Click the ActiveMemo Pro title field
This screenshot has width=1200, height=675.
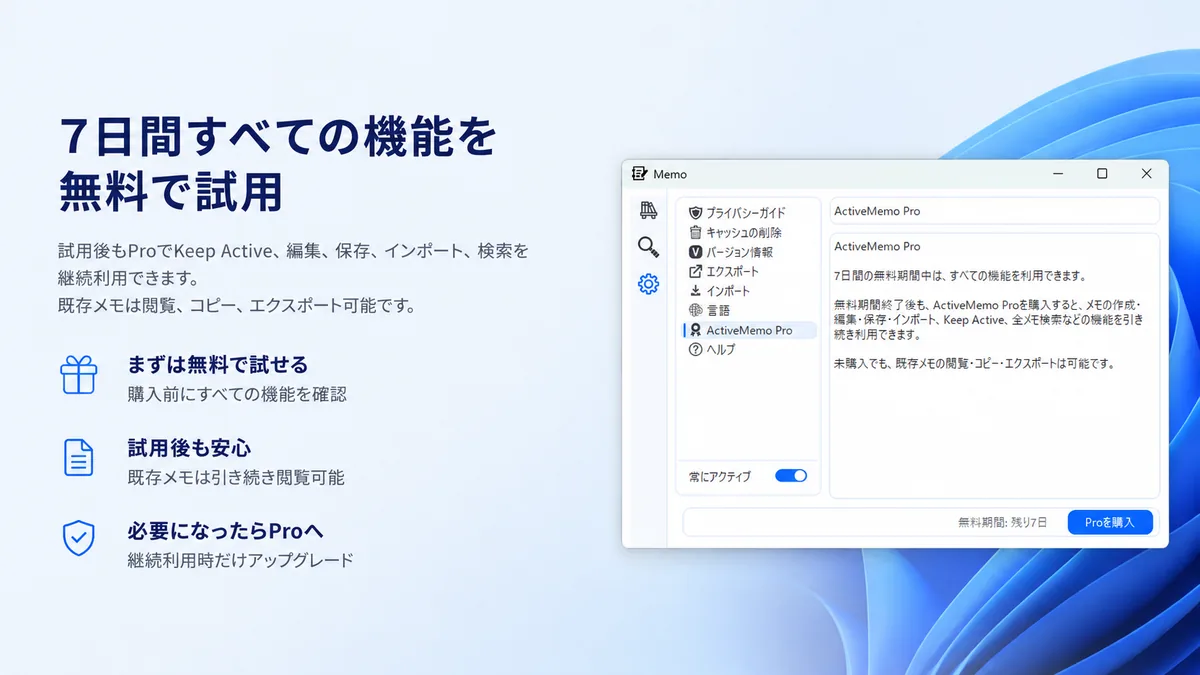(x=994, y=211)
